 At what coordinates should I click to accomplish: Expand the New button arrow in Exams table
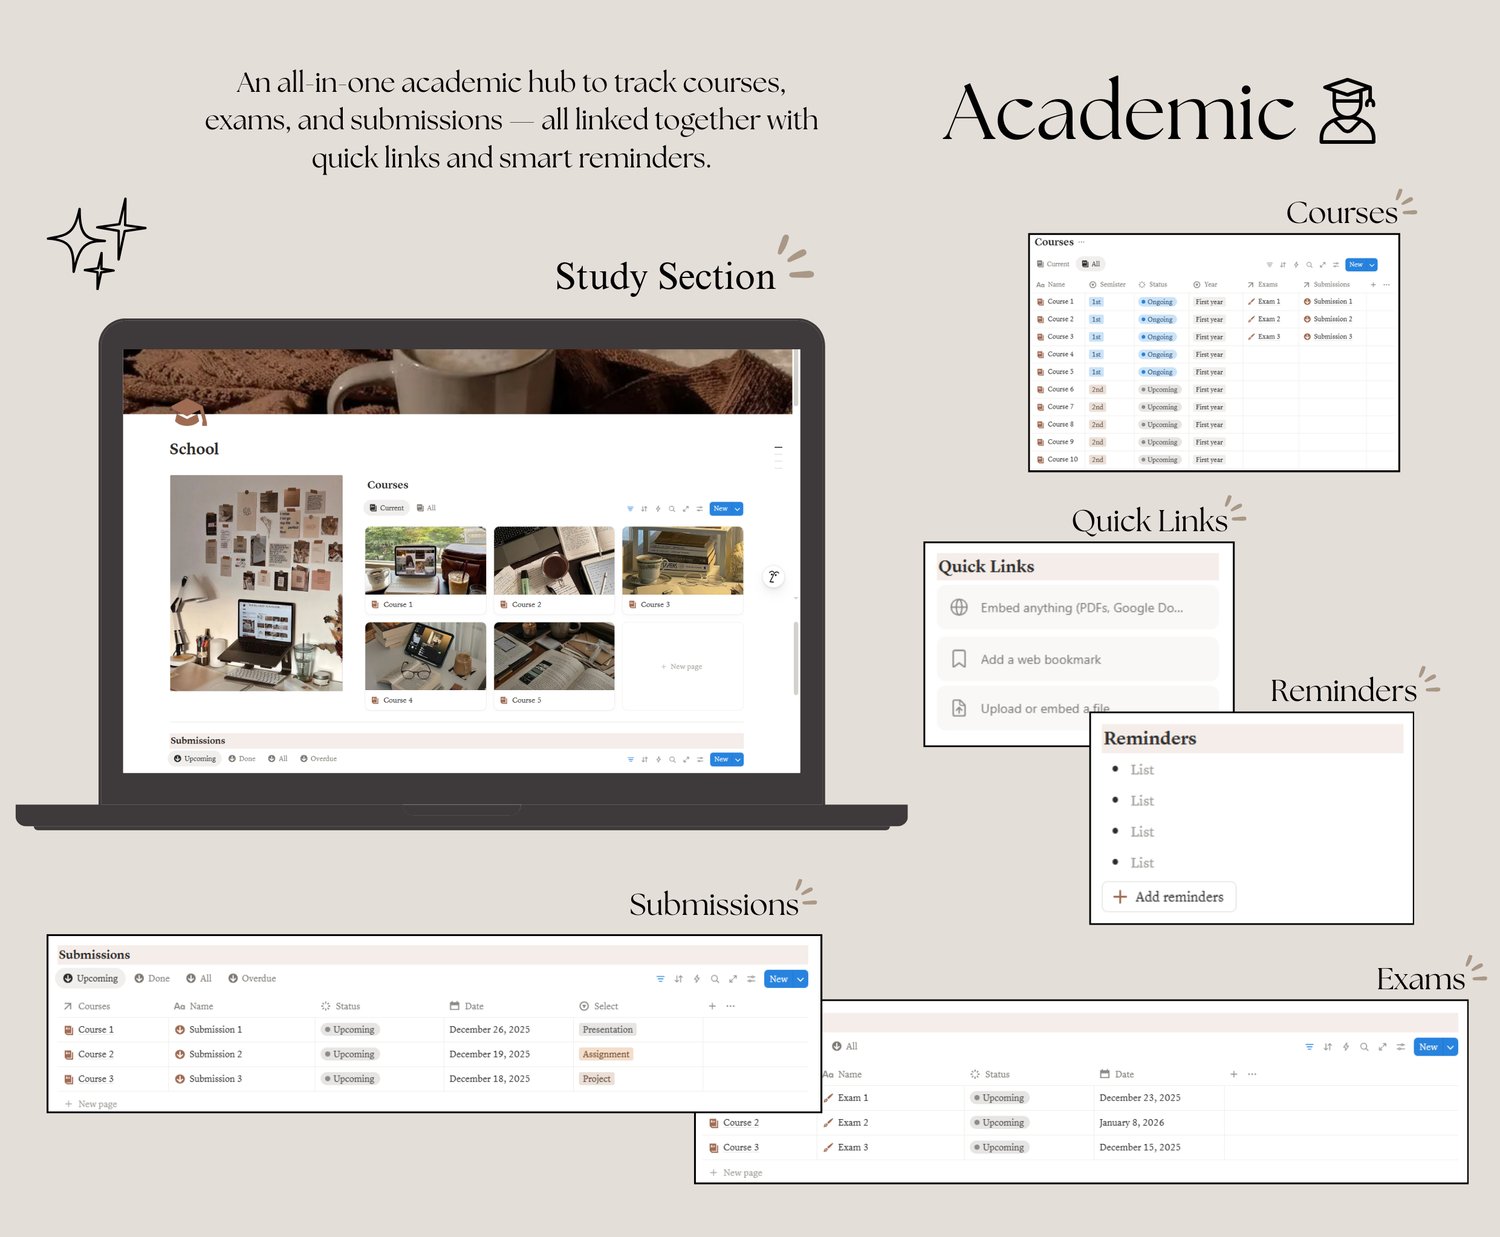tap(1450, 1047)
